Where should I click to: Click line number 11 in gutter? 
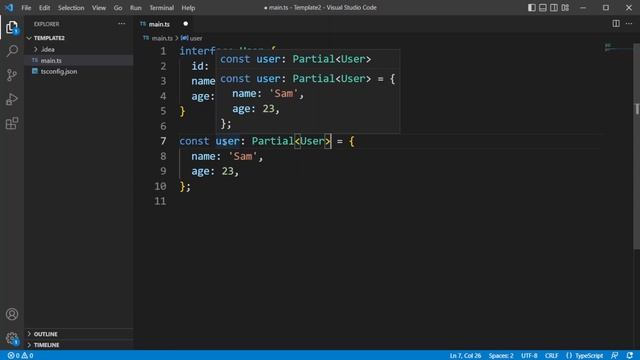(160, 201)
